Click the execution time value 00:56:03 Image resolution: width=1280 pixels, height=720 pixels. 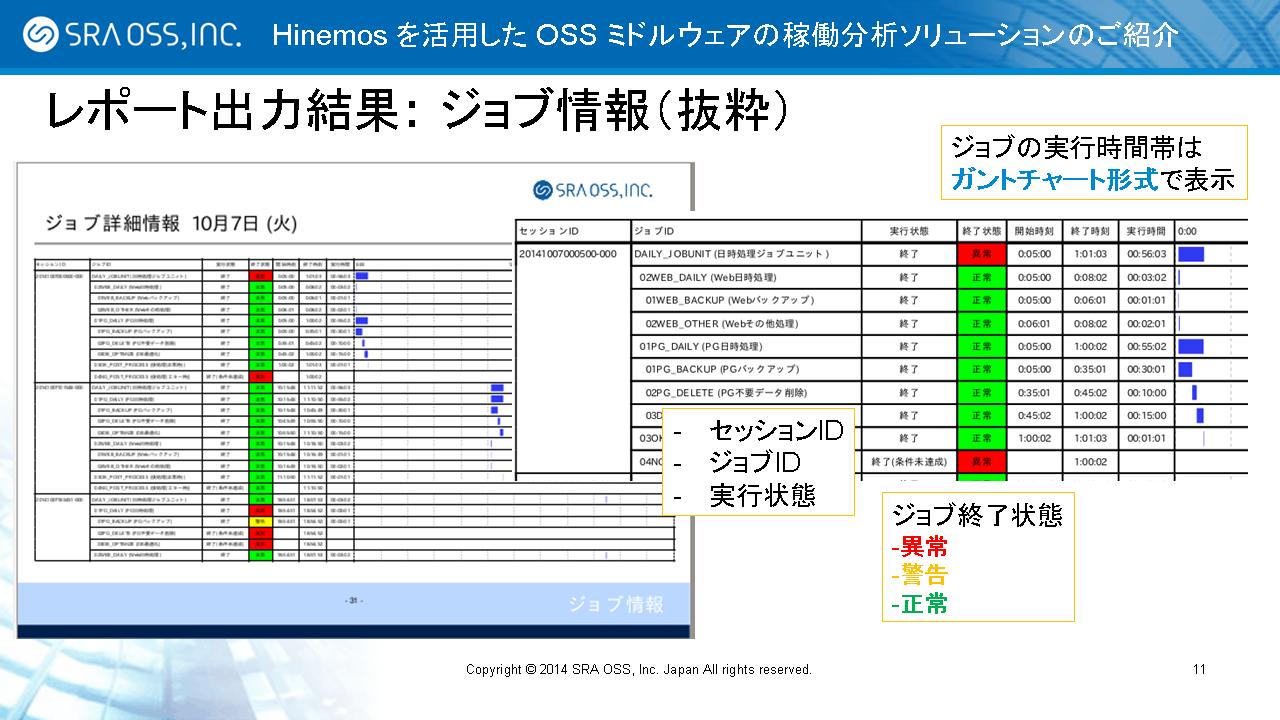coord(1146,254)
